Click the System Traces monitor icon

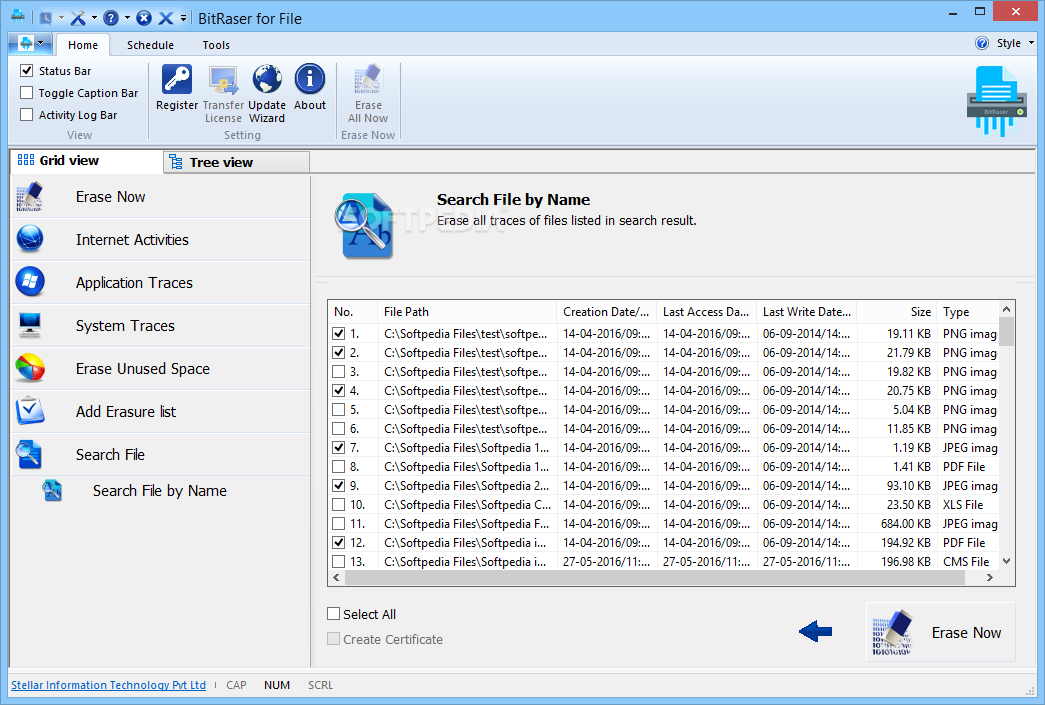tap(30, 325)
